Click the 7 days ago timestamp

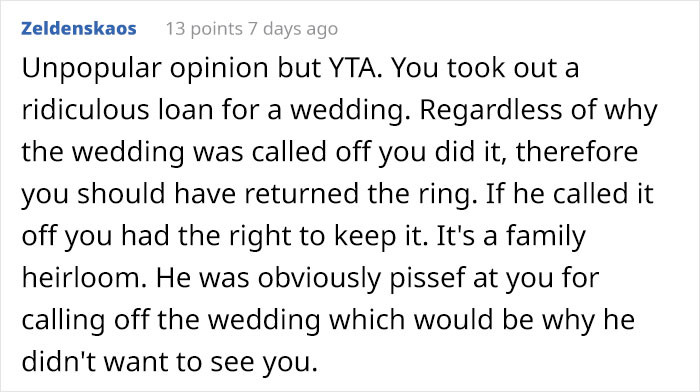pyautogui.click(x=293, y=29)
